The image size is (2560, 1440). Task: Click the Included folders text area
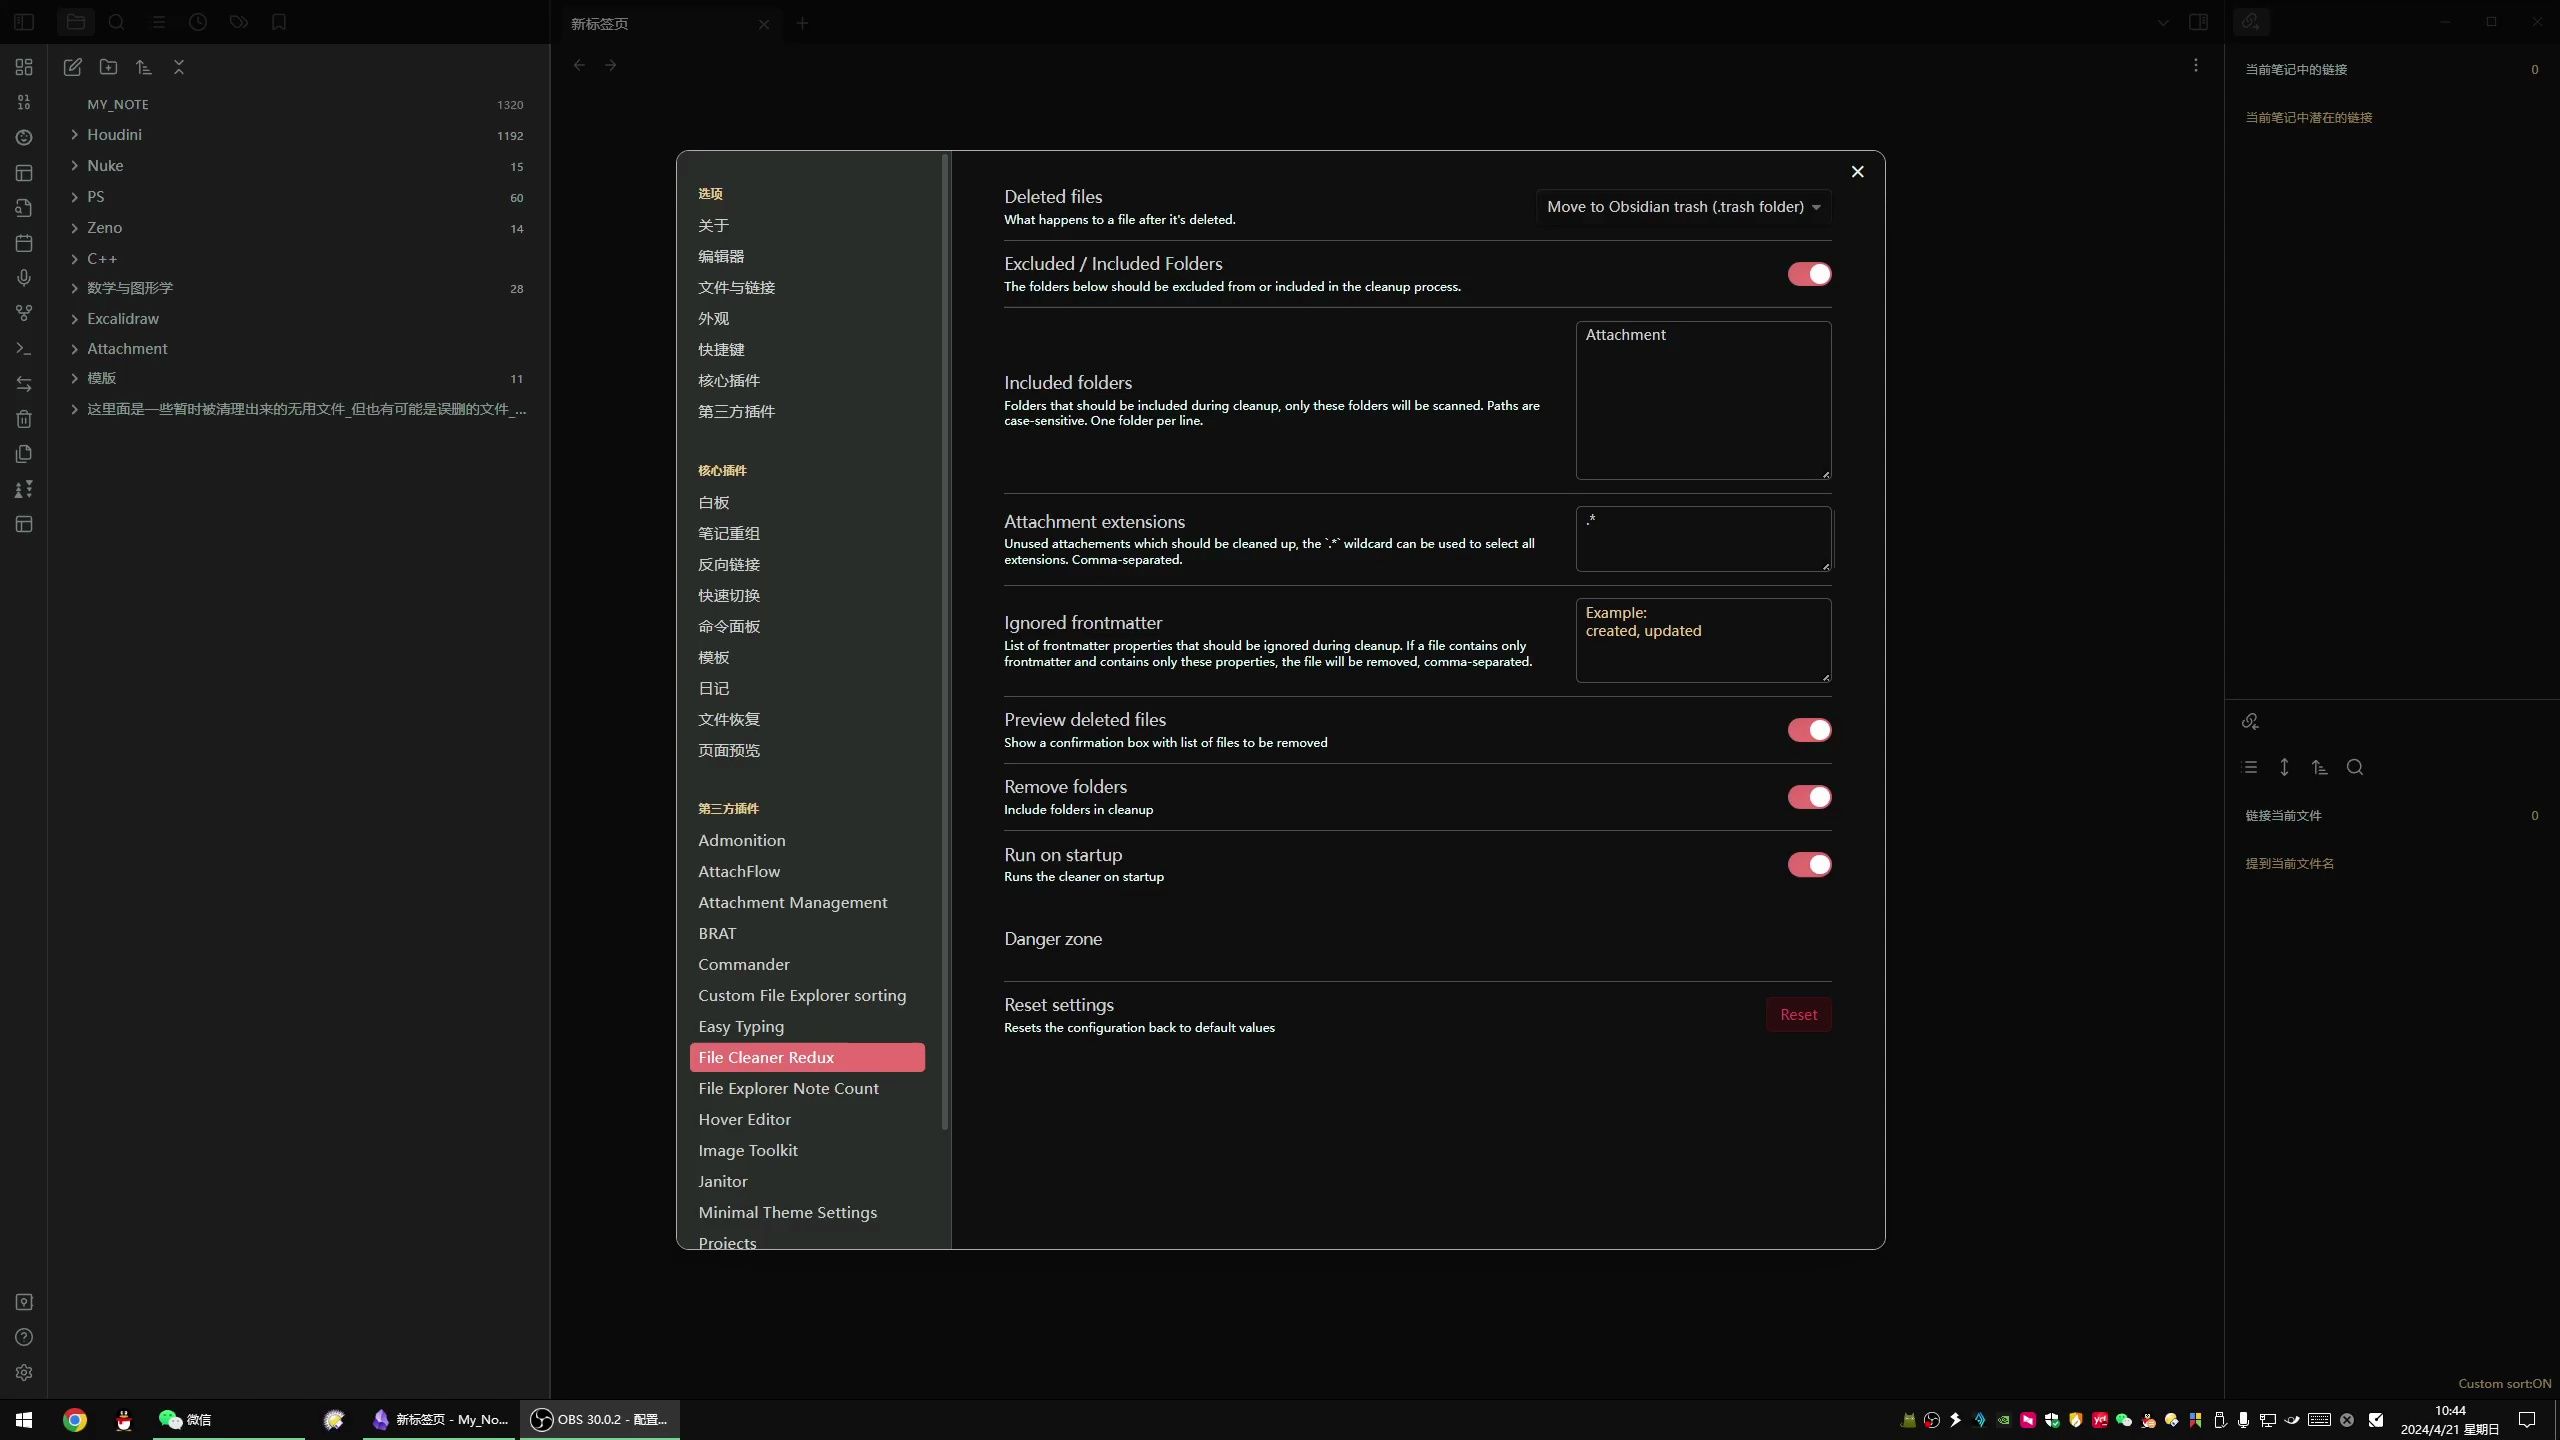pyautogui.click(x=1702, y=400)
